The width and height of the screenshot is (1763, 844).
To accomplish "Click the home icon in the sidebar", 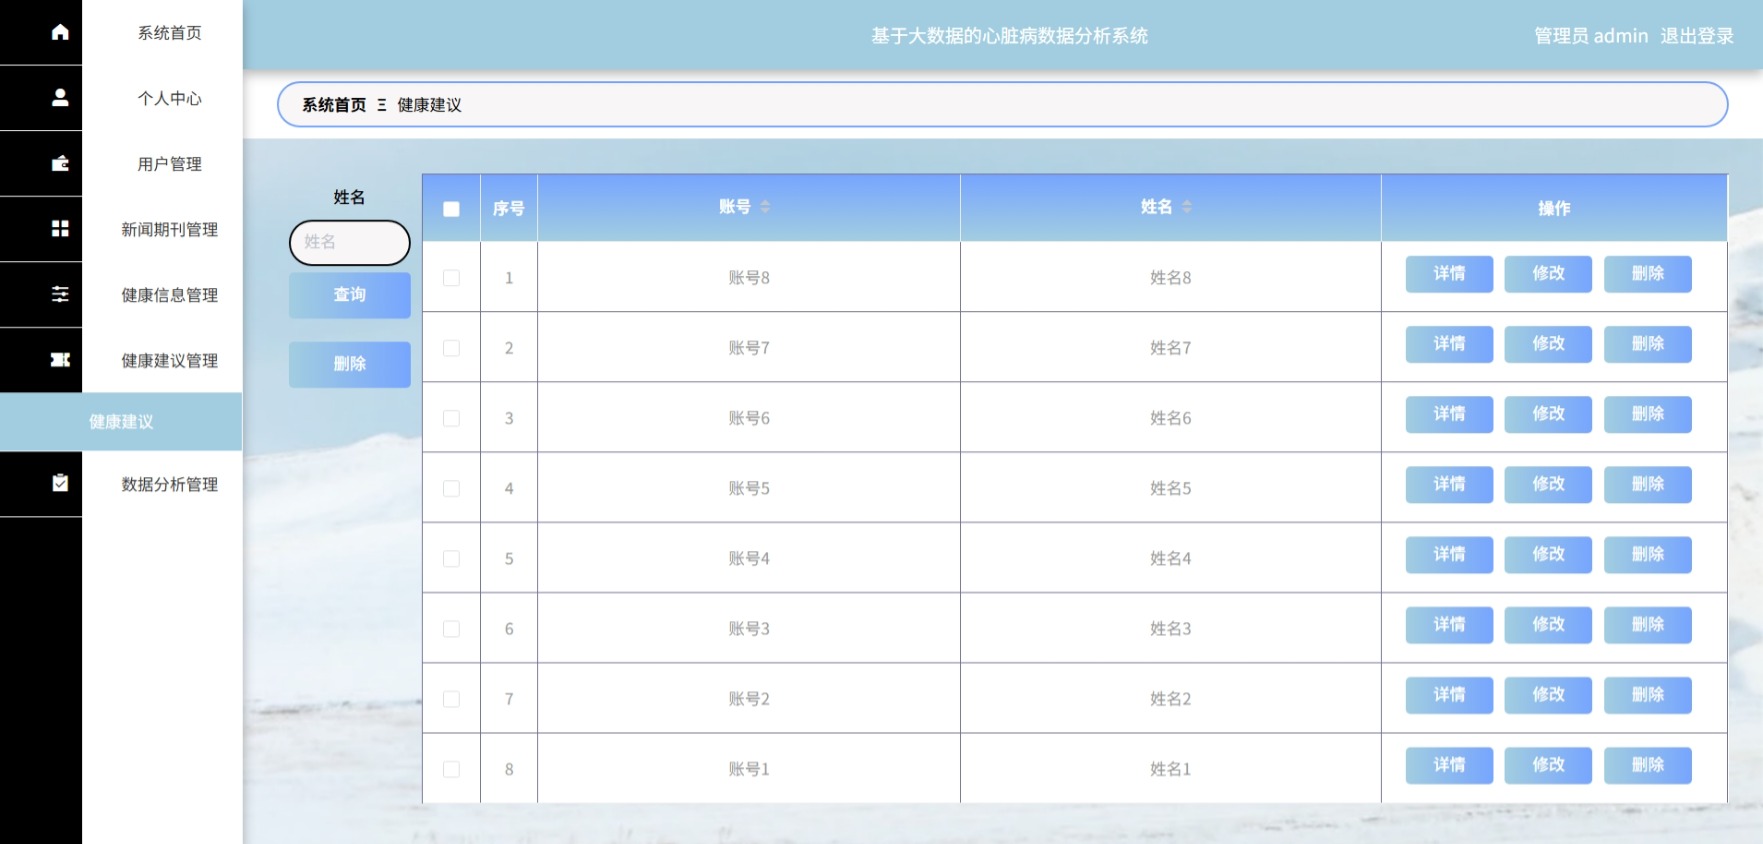I will (60, 32).
